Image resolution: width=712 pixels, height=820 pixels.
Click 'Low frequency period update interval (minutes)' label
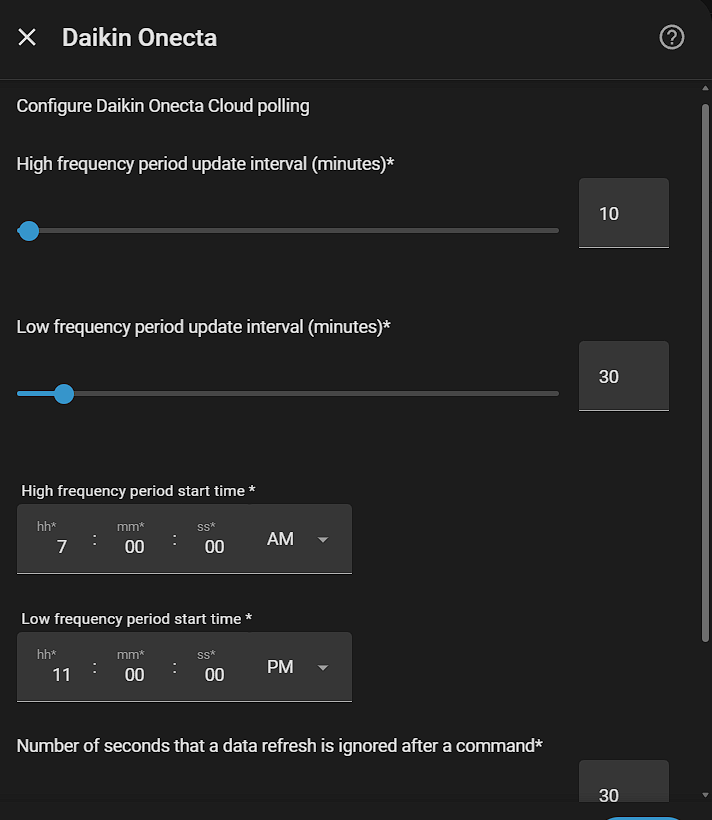[x=204, y=327]
